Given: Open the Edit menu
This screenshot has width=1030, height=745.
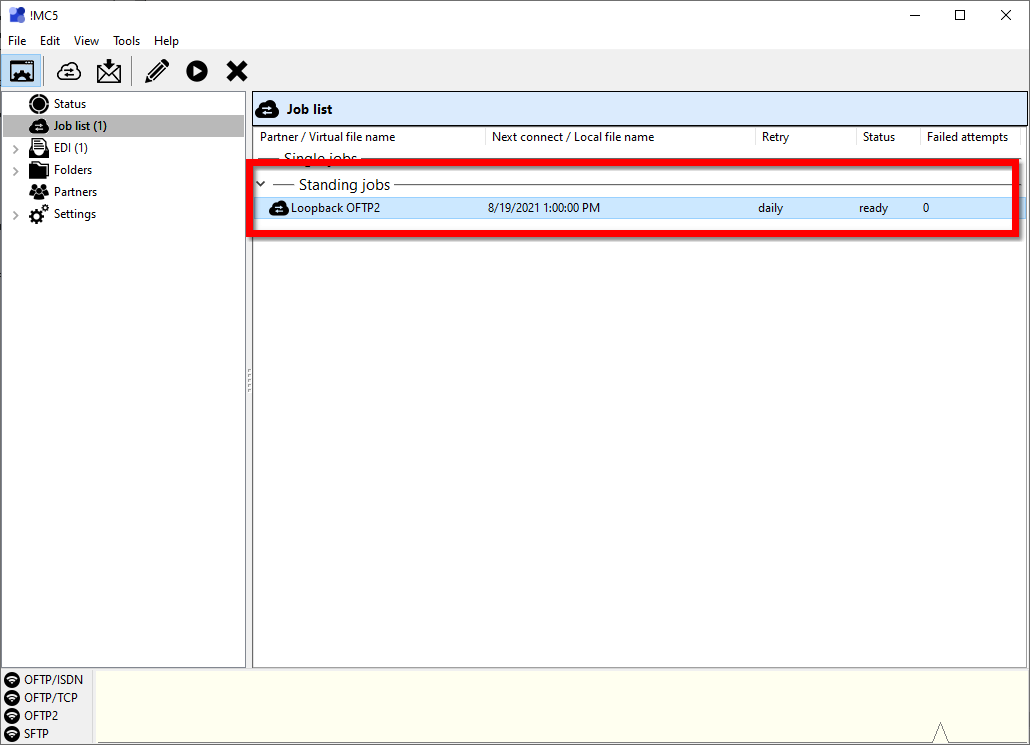Looking at the screenshot, I should click(50, 41).
